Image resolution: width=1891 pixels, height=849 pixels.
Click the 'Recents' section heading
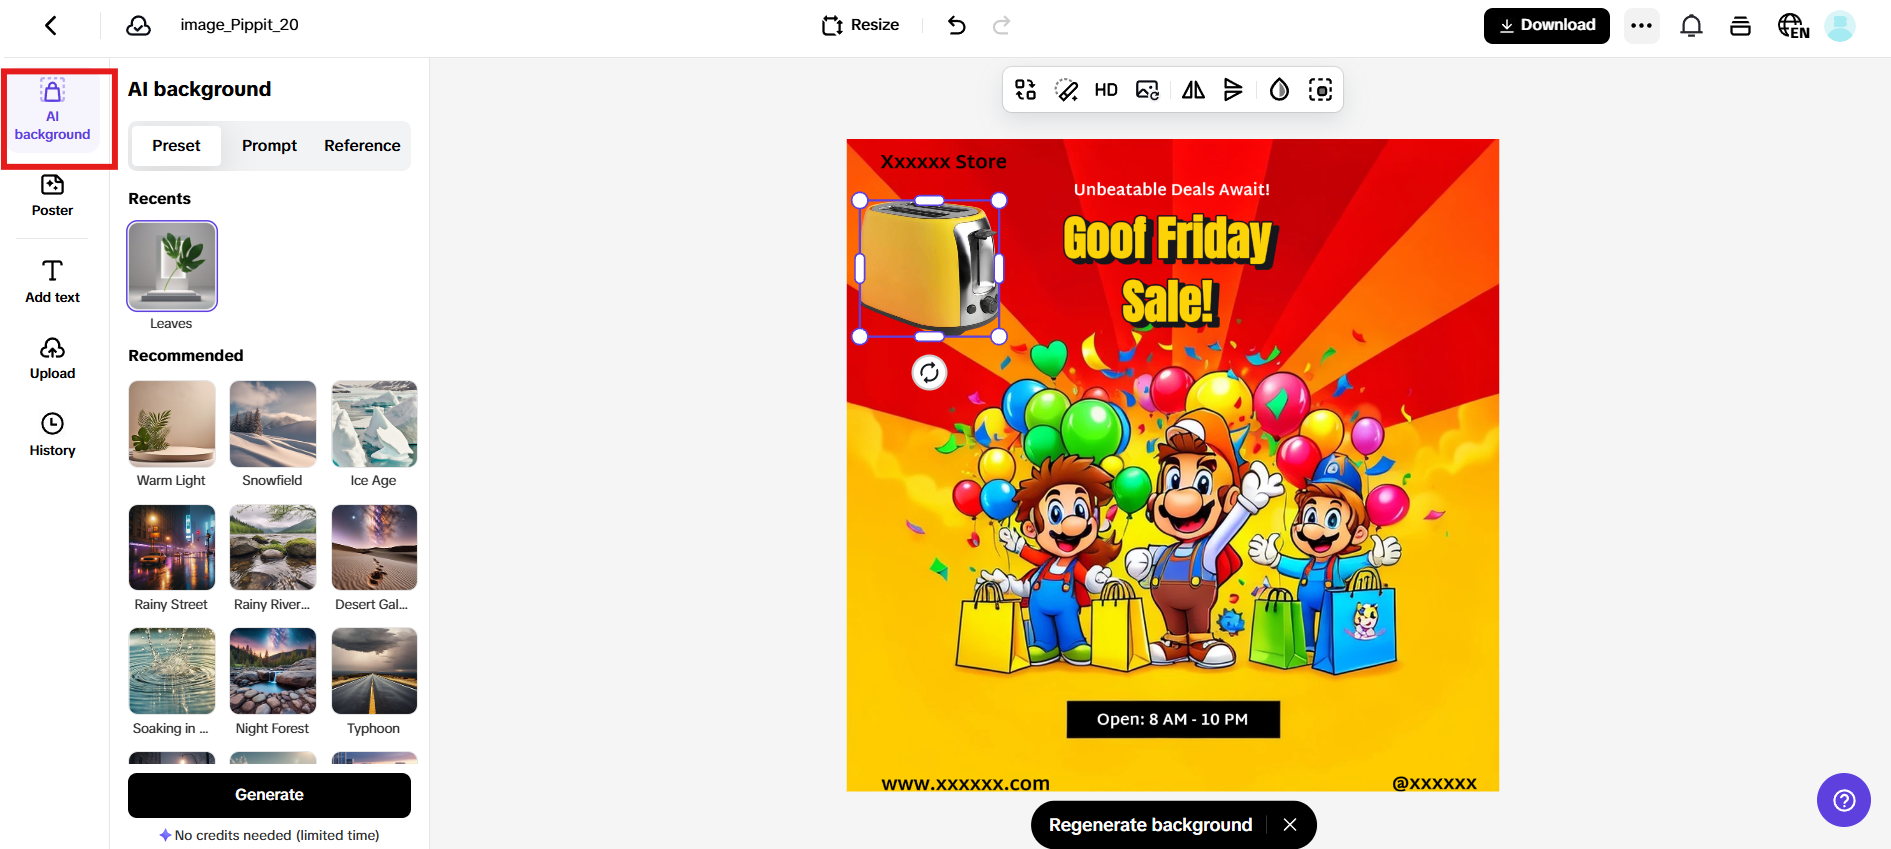(x=159, y=199)
